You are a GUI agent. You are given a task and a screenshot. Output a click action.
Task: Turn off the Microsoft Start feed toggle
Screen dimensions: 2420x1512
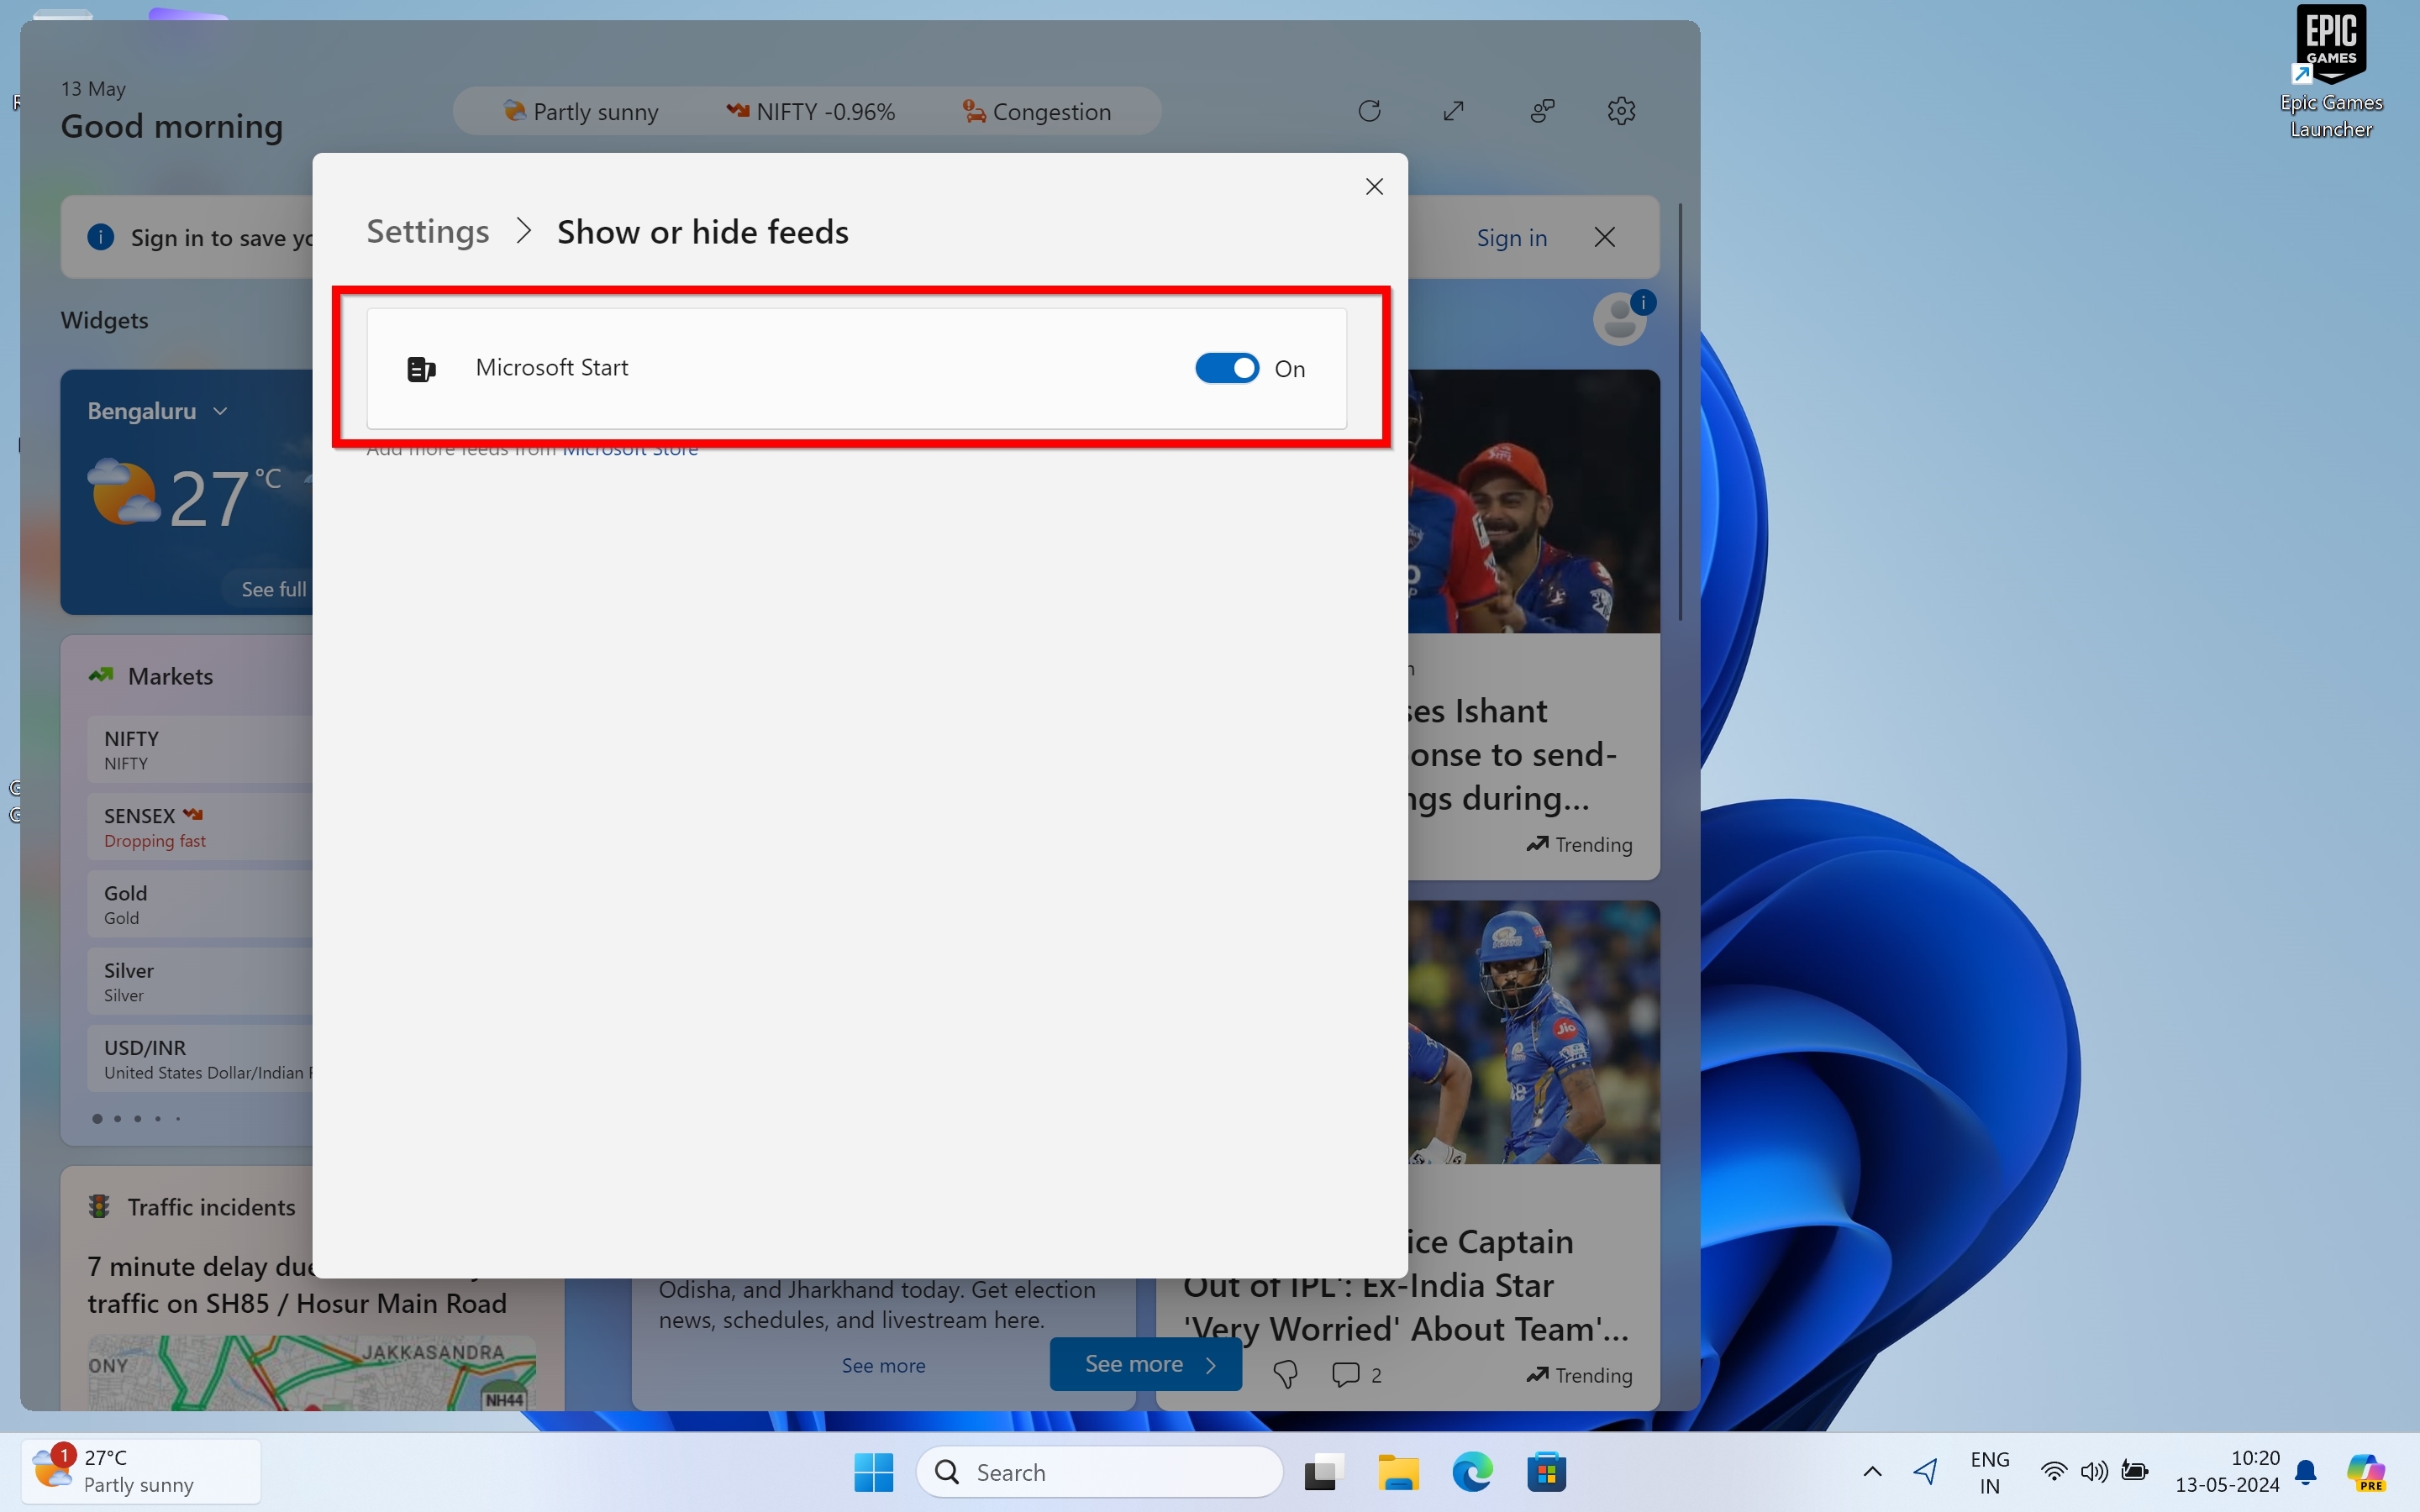[x=1227, y=368]
